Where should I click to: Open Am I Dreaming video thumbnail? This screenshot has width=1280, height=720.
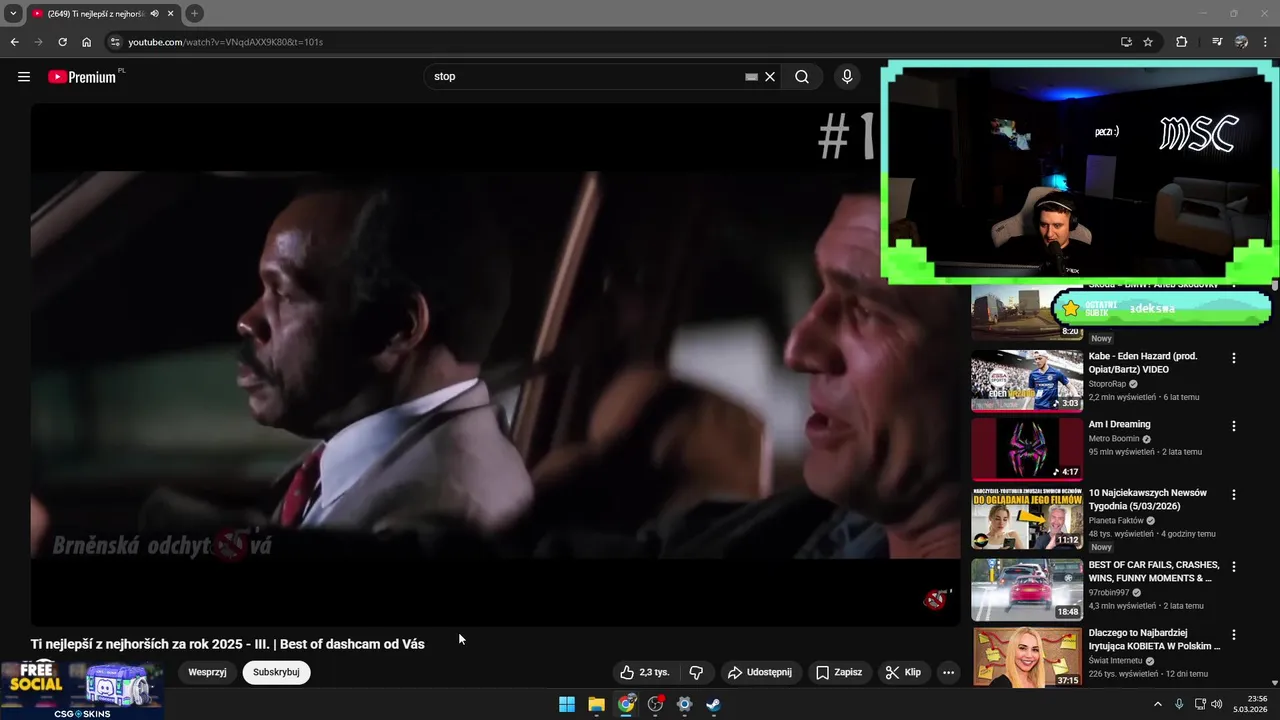(x=1027, y=448)
